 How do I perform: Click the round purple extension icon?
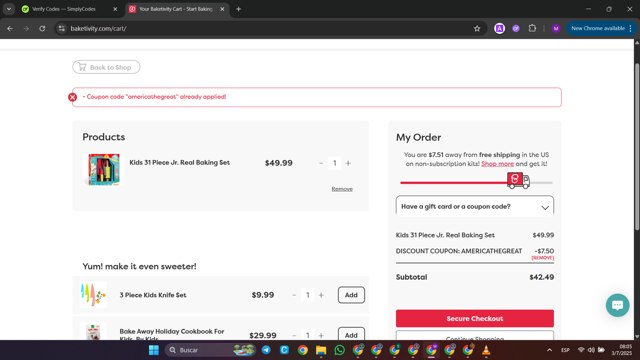(x=516, y=28)
